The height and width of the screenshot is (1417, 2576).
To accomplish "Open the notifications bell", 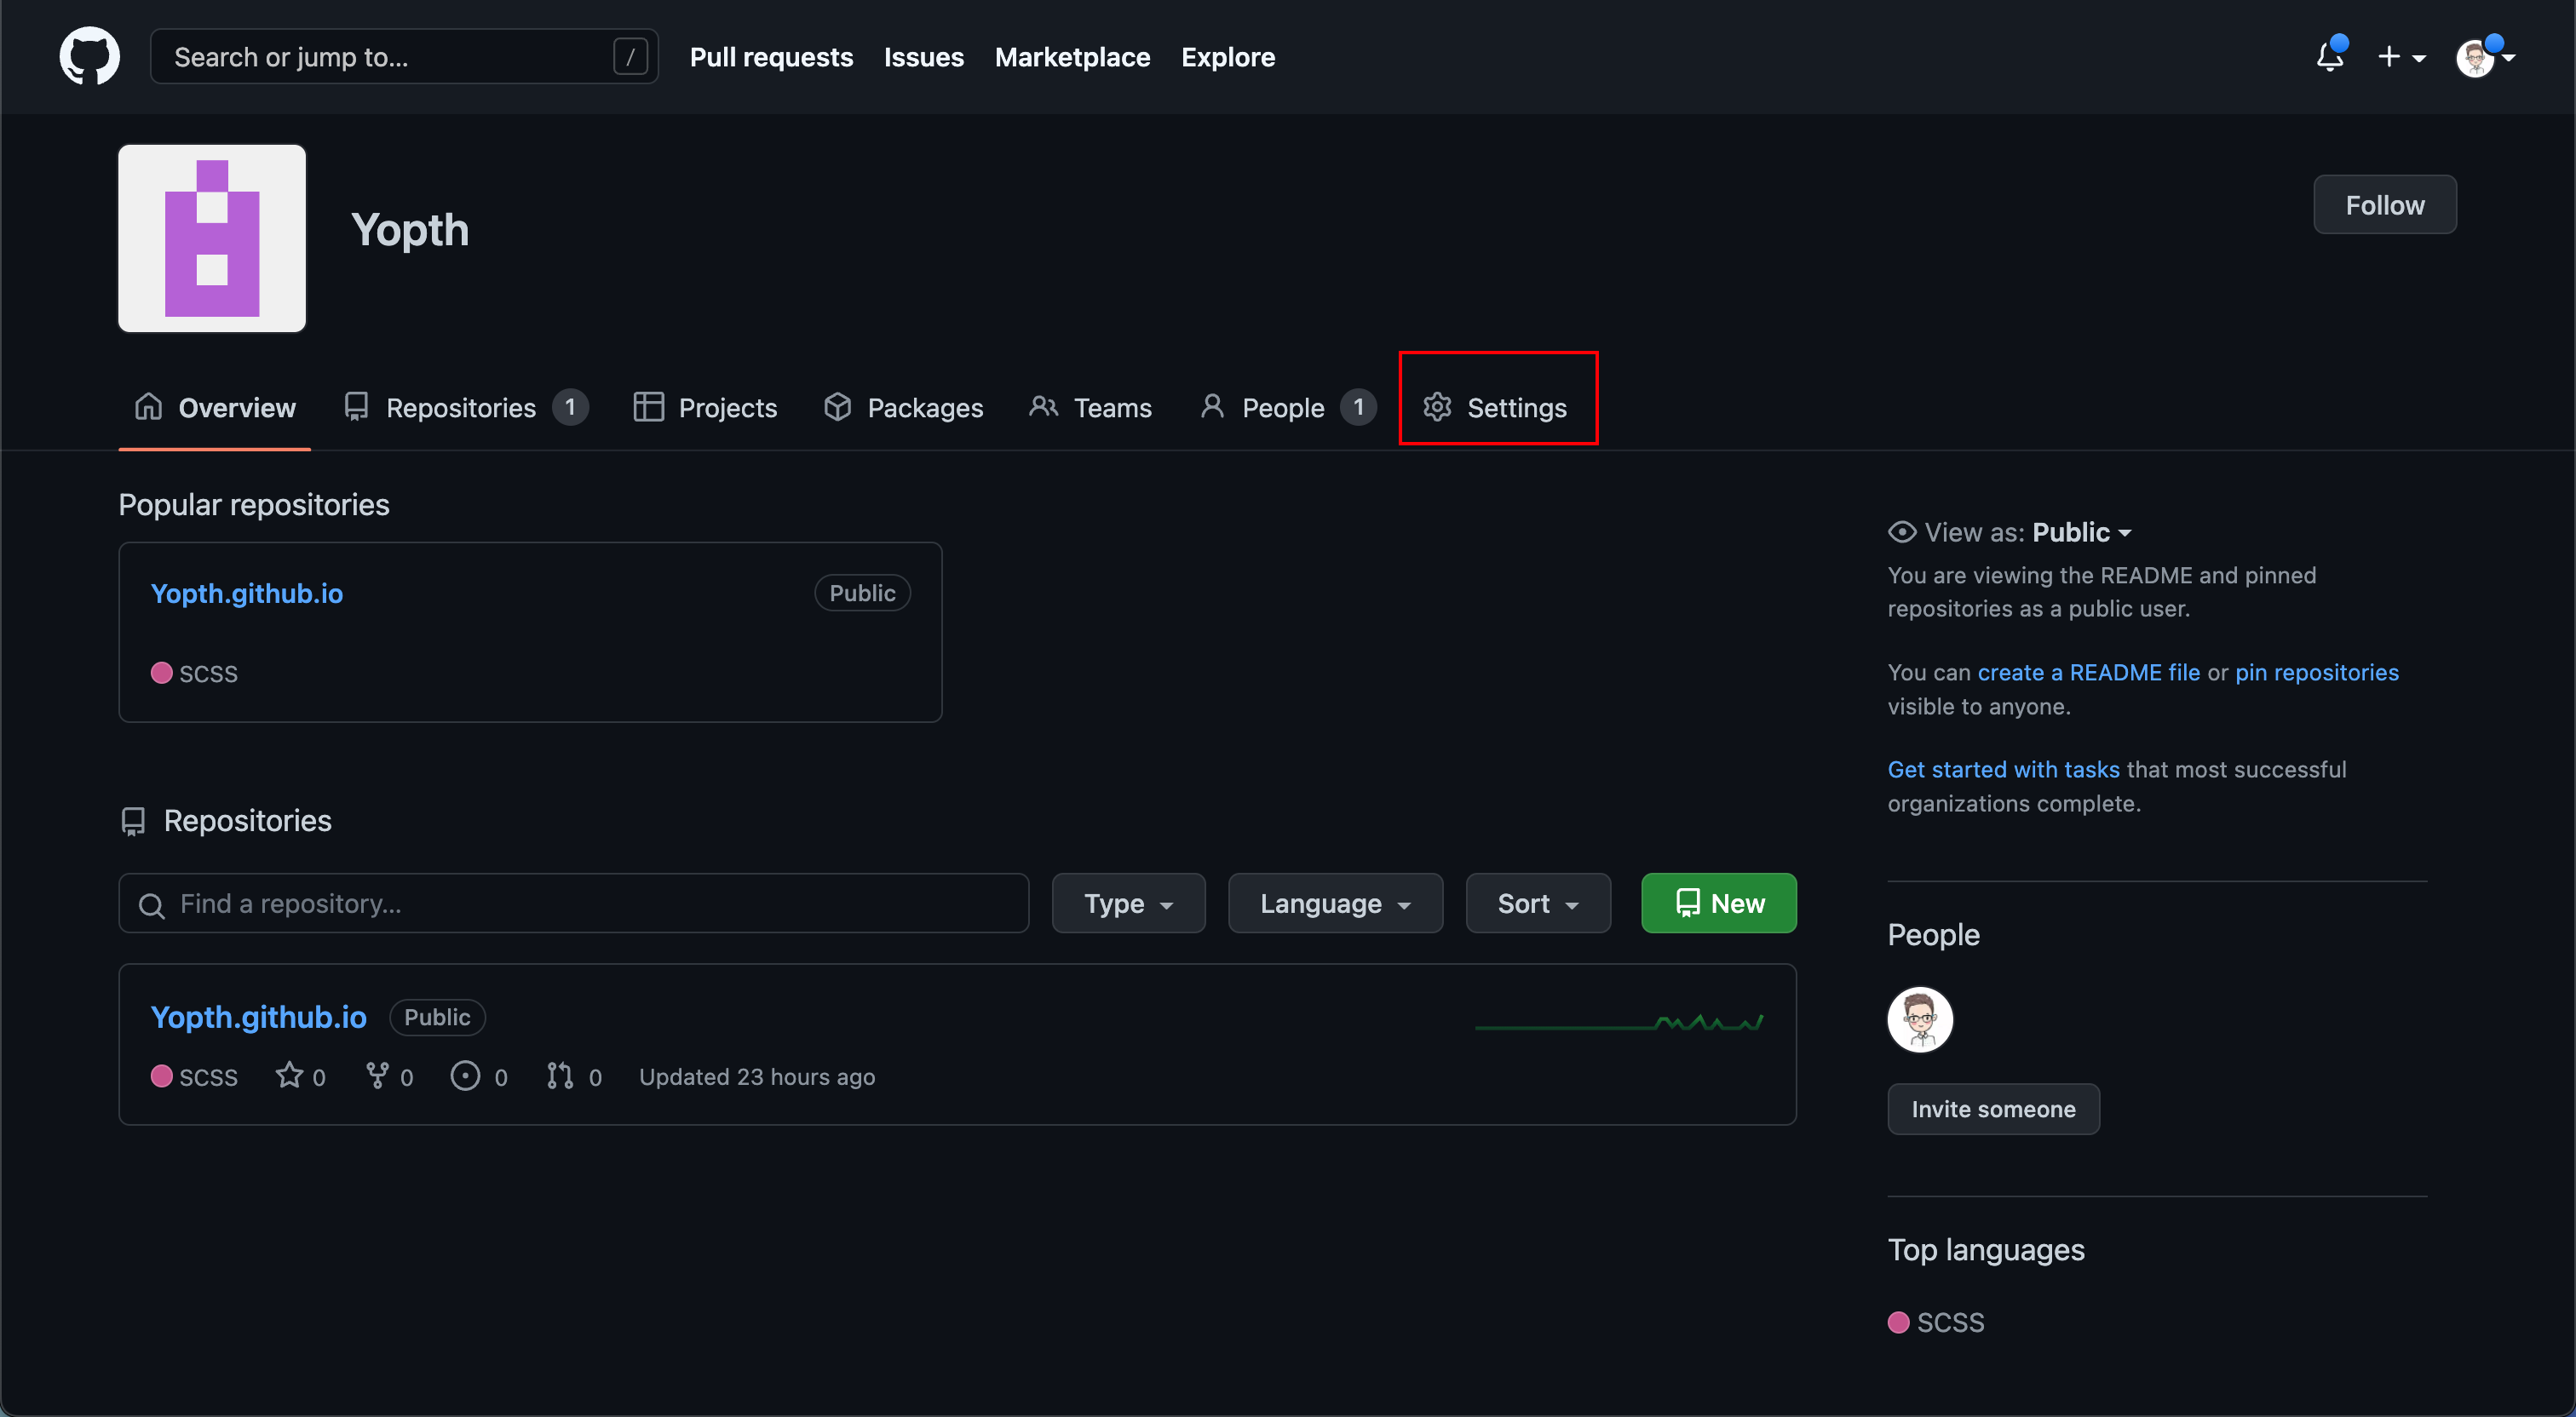I will pyautogui.click(x=2330, y=56).
